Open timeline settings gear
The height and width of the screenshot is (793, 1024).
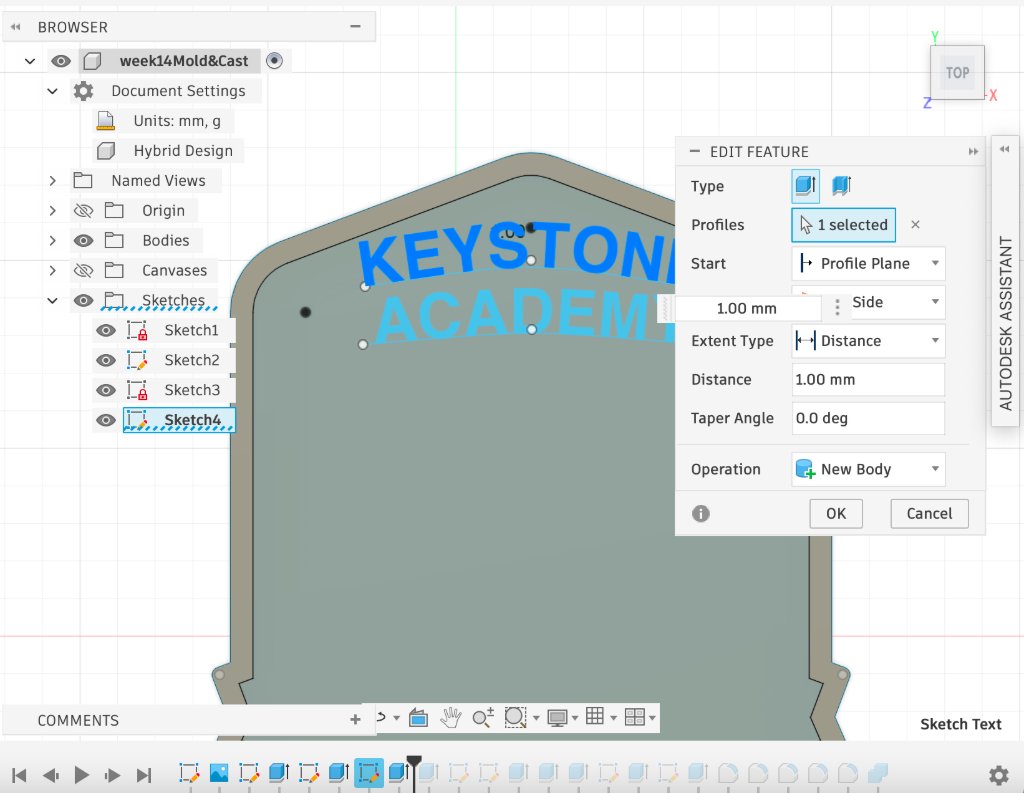coord(999,775)
